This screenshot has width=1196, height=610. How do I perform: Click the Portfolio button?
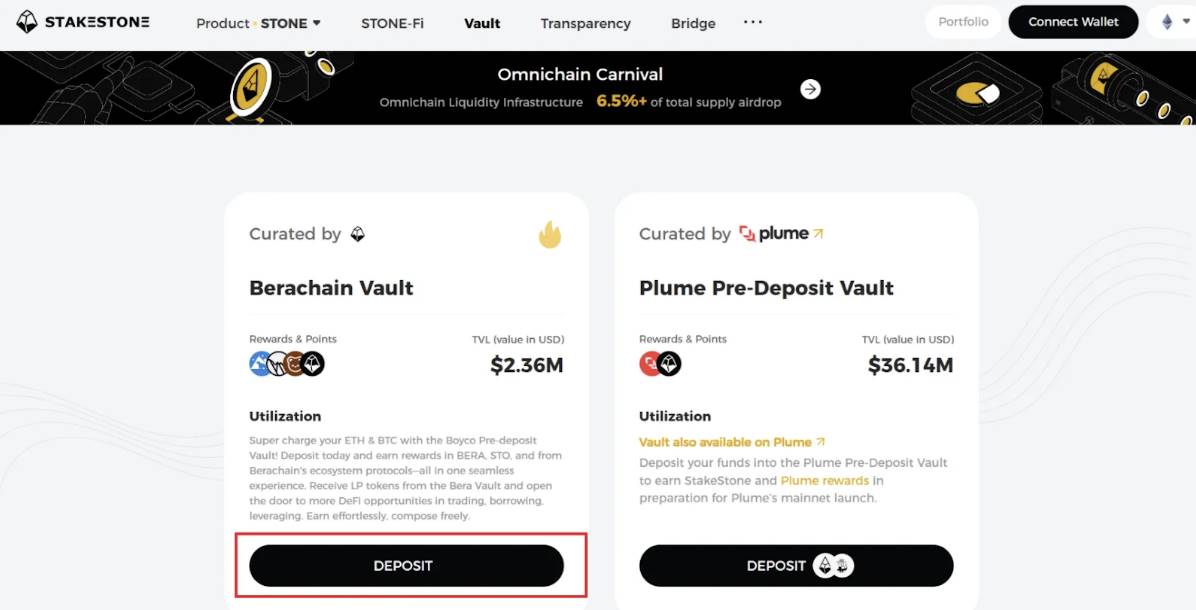click(x=963, y=22)
